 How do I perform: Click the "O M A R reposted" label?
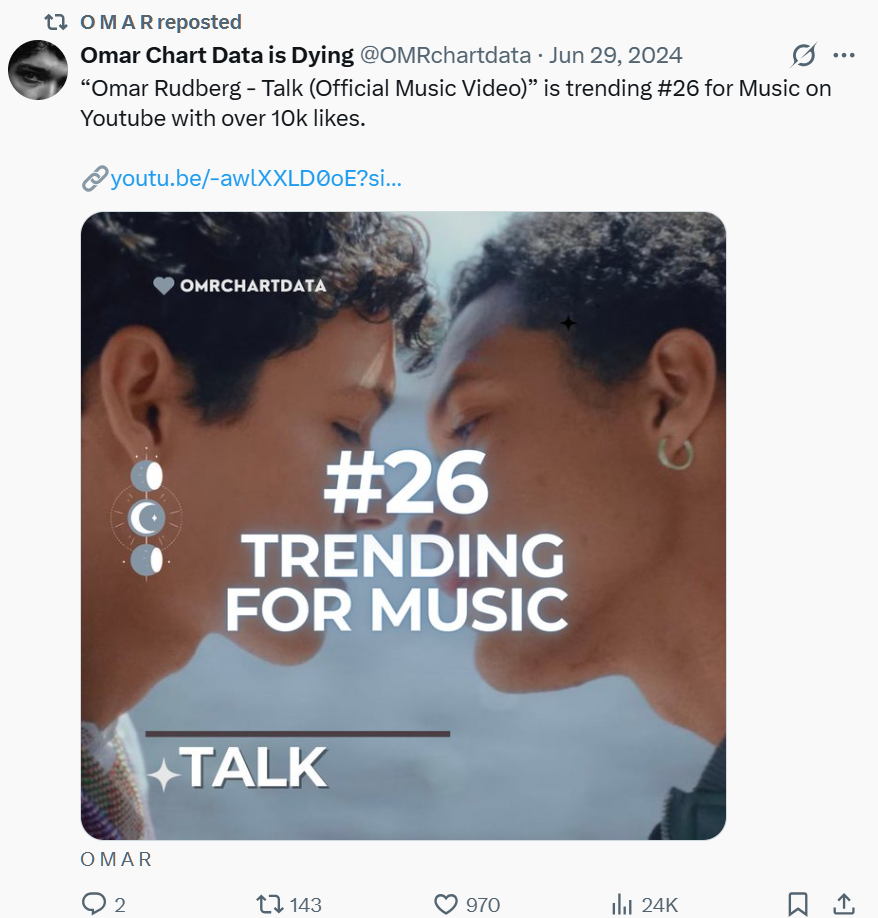pos(160,21)
